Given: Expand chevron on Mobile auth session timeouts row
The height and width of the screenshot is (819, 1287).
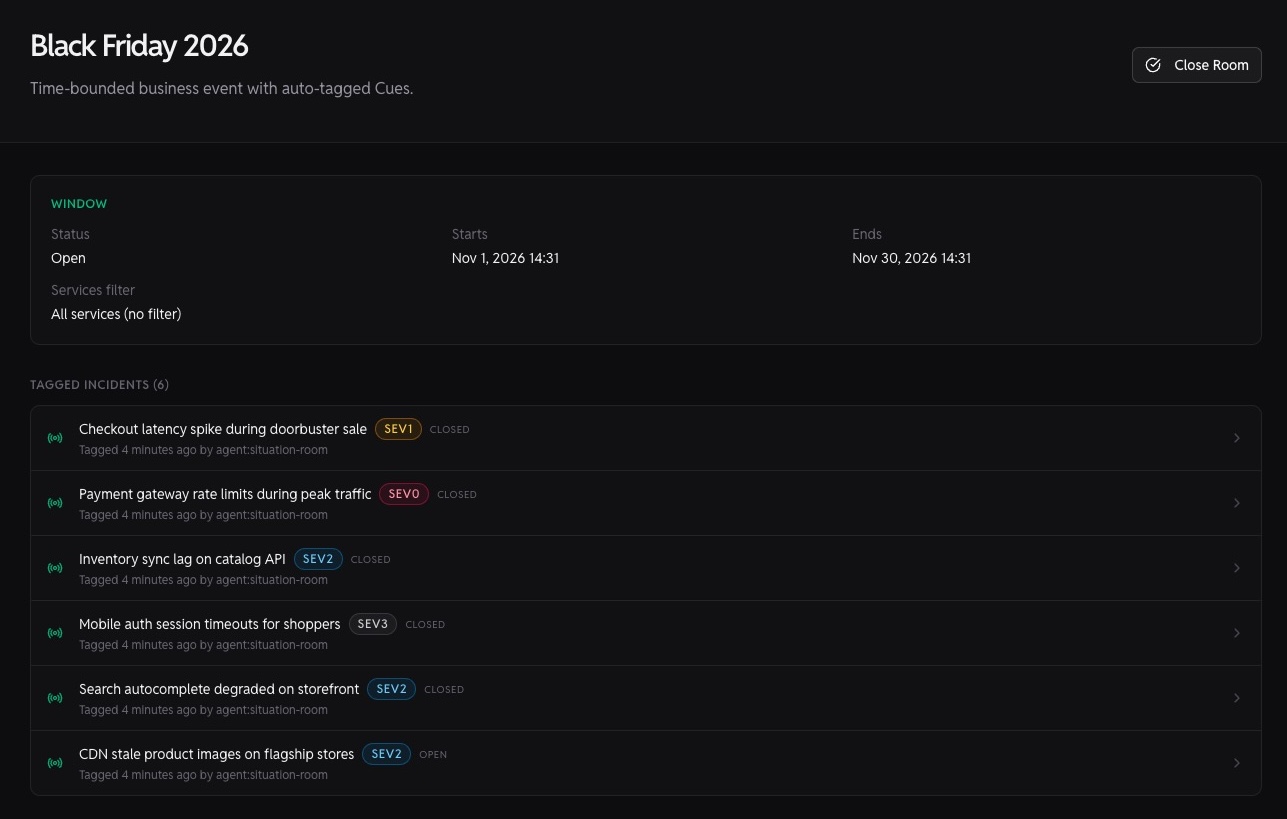Looking at the screenshot, I should click(1237, 633).
